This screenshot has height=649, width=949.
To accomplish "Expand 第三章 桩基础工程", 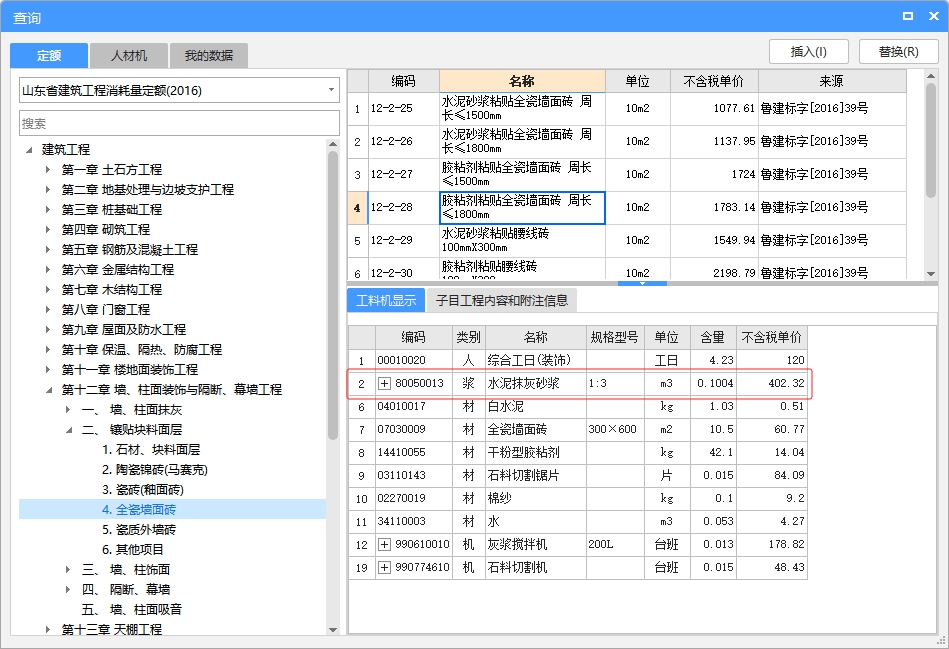I will coord(48,209).
